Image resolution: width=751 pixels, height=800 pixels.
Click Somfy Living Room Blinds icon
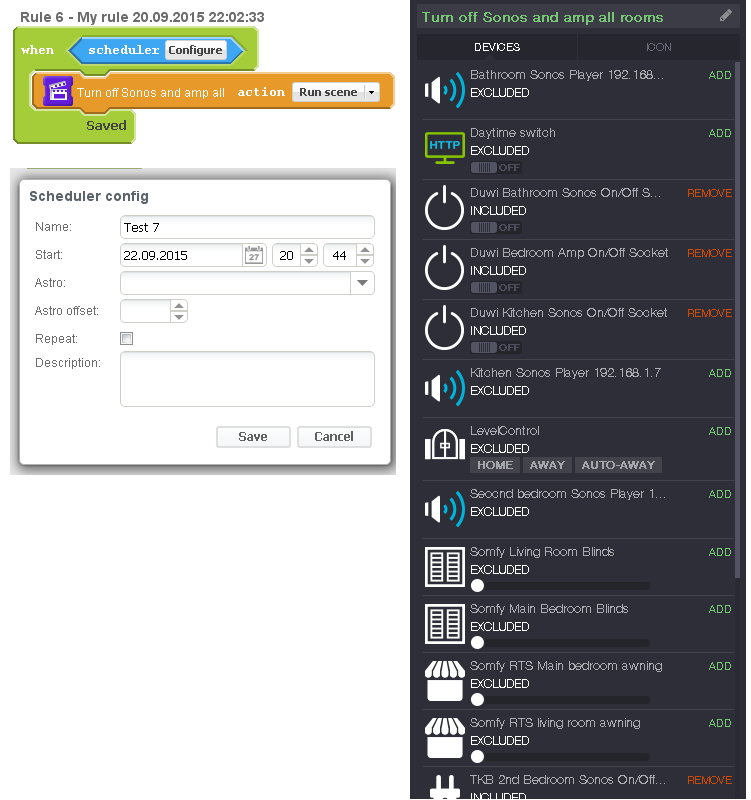click(444, 567)
